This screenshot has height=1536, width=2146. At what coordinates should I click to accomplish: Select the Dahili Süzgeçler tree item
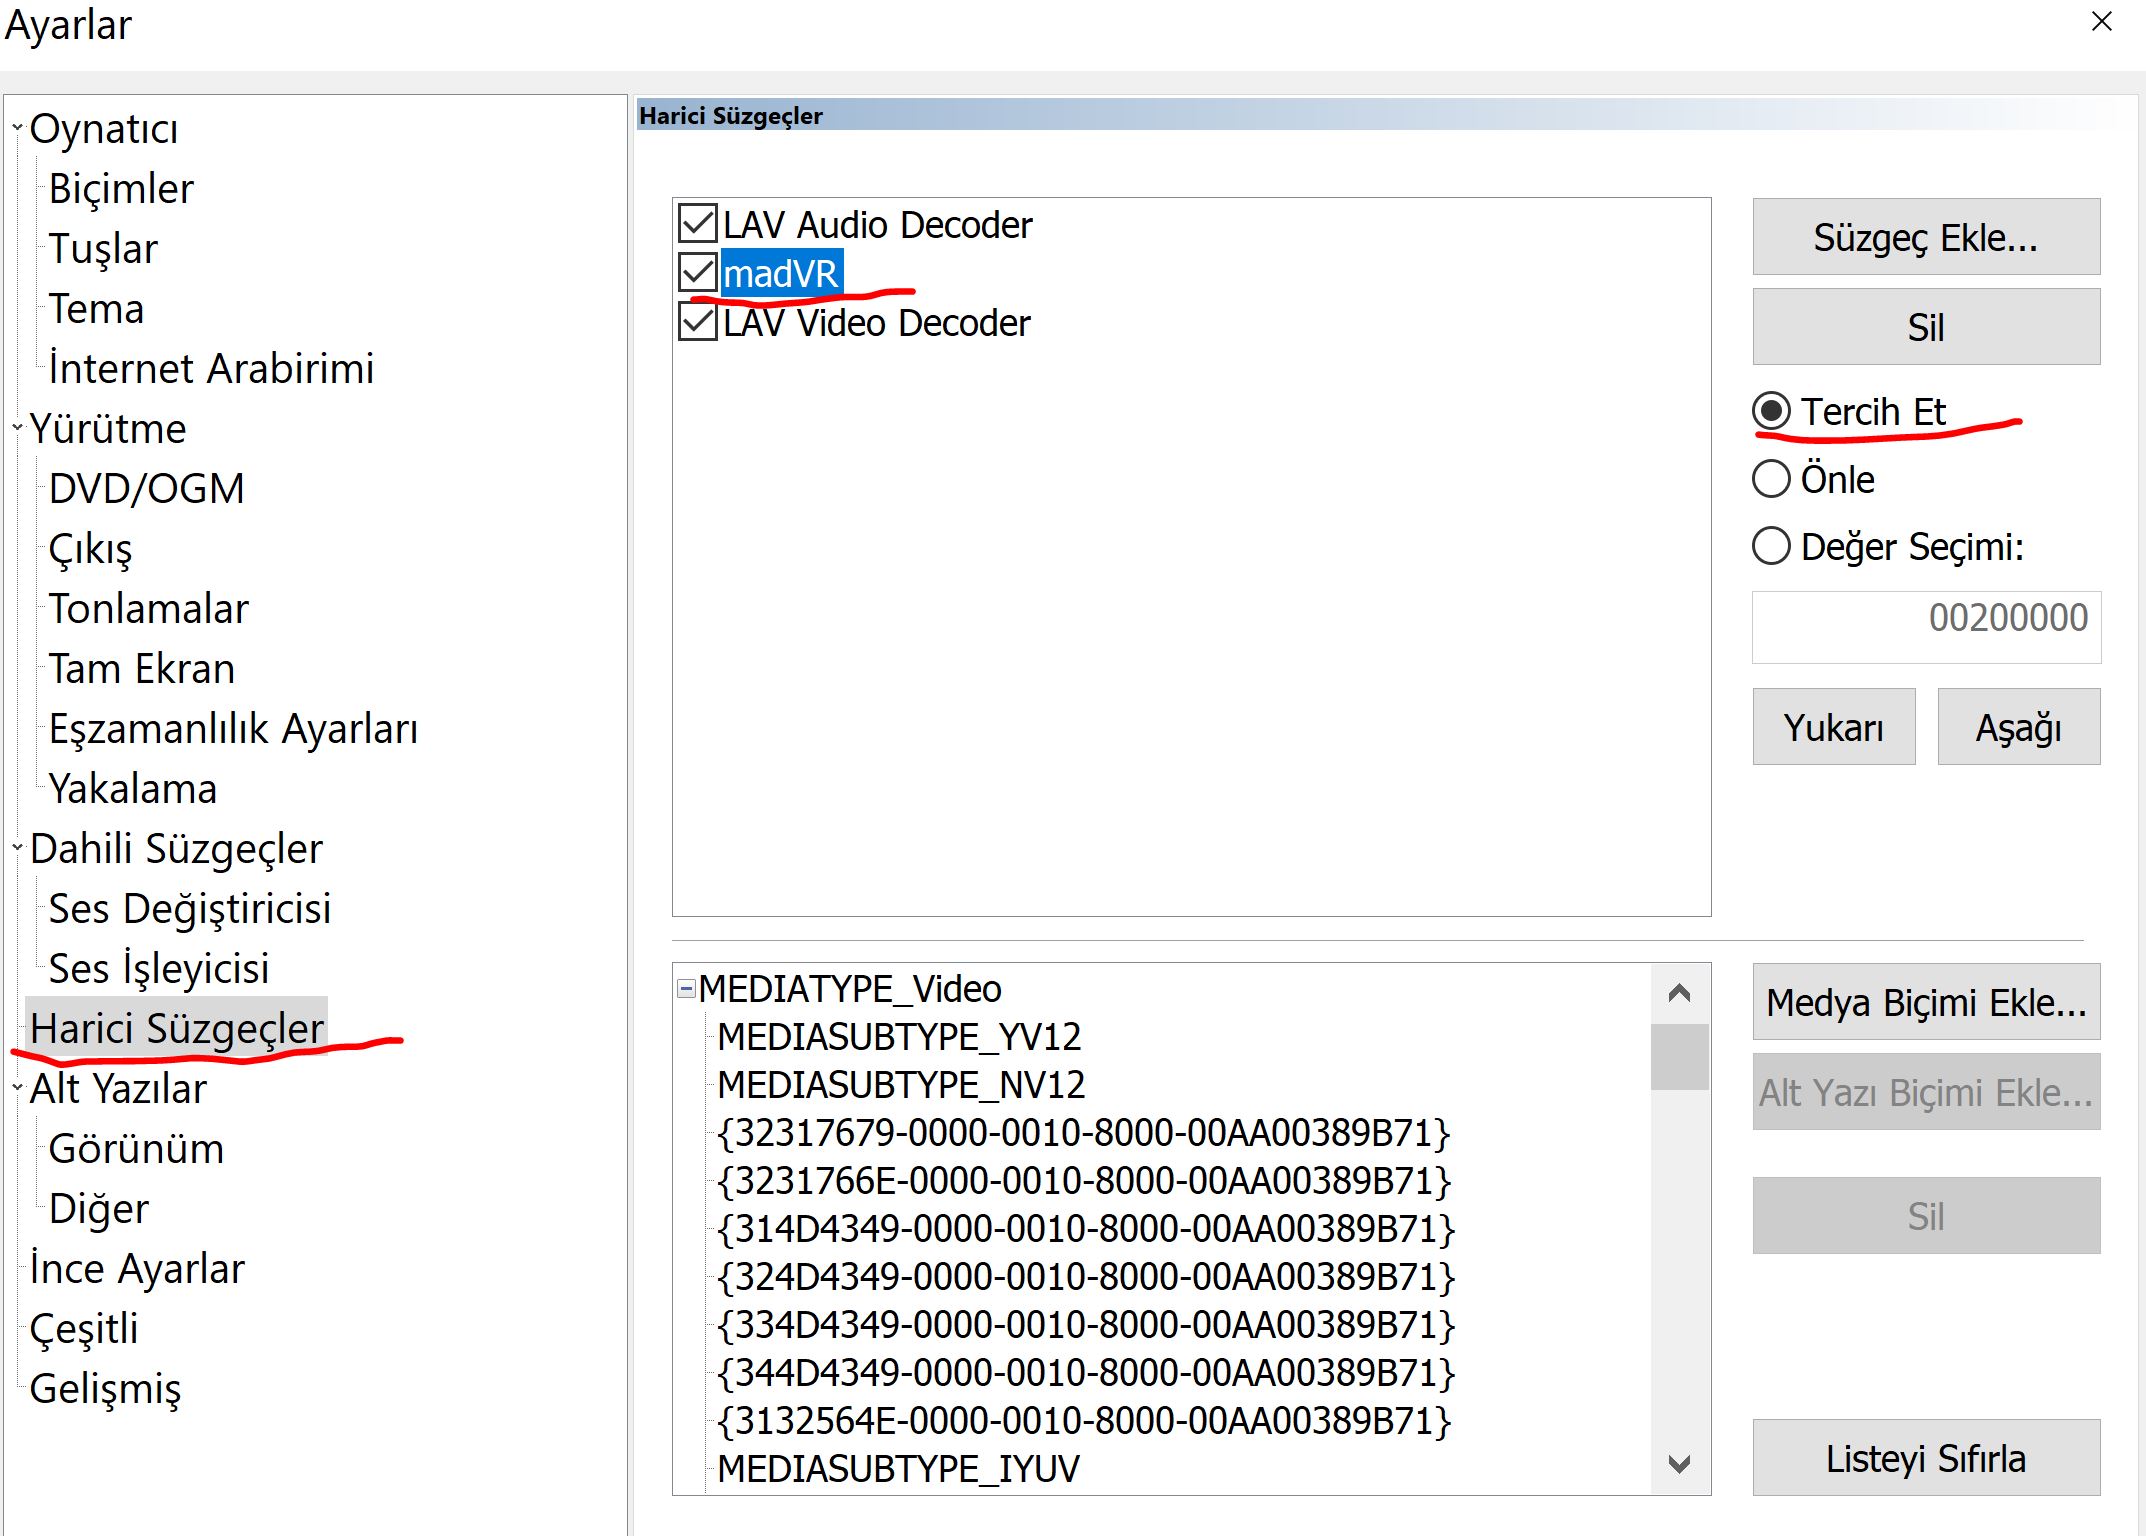[176, 848]
